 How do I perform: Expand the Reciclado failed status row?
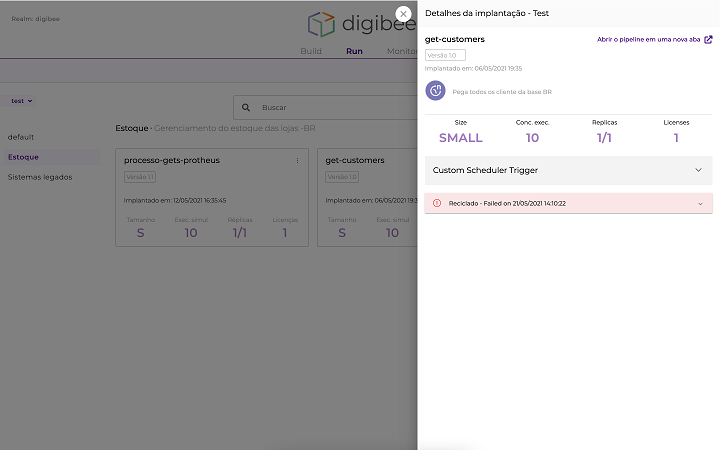pyautogui.click(x=698, y=203)
